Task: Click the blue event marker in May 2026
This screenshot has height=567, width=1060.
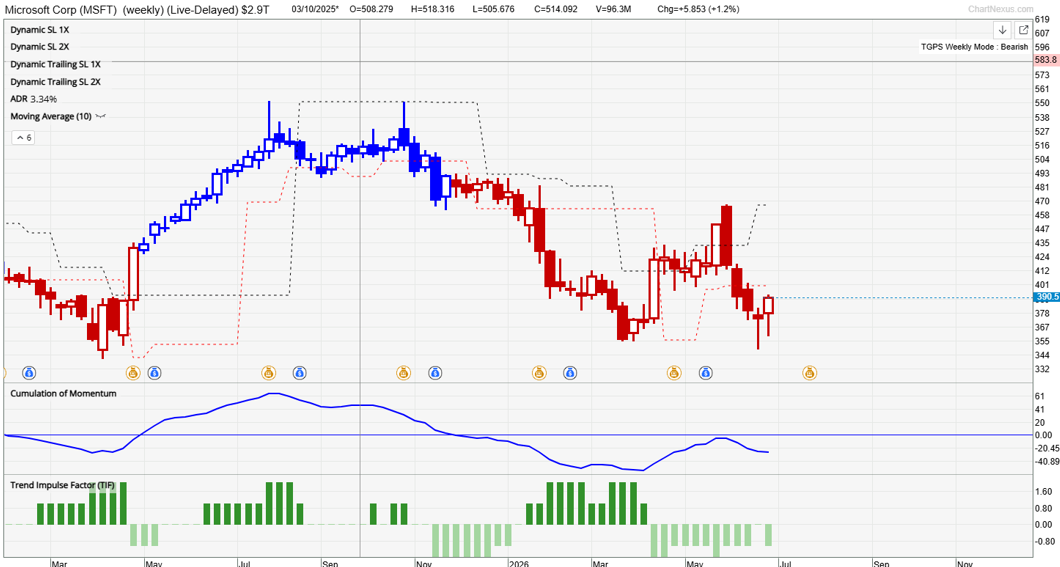Action: [x=706, y=372]
